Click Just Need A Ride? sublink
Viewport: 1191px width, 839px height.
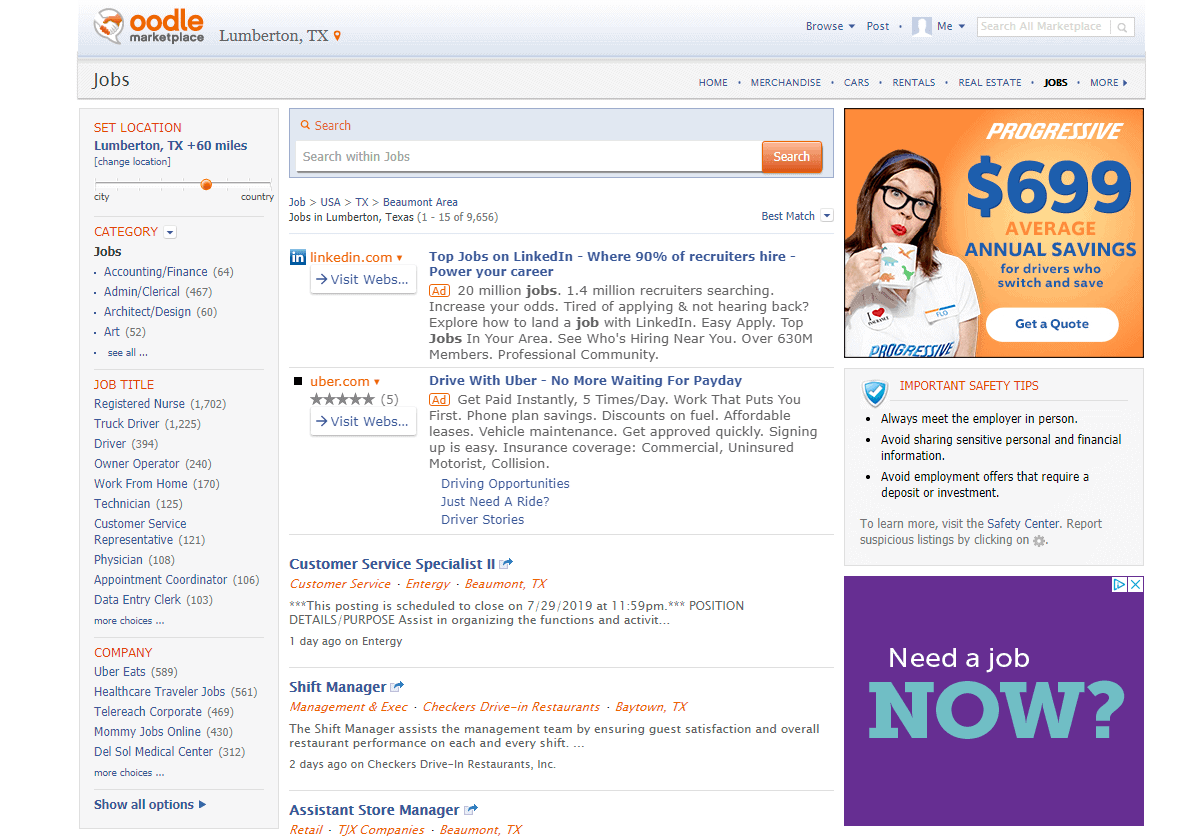tap(495, 502)
